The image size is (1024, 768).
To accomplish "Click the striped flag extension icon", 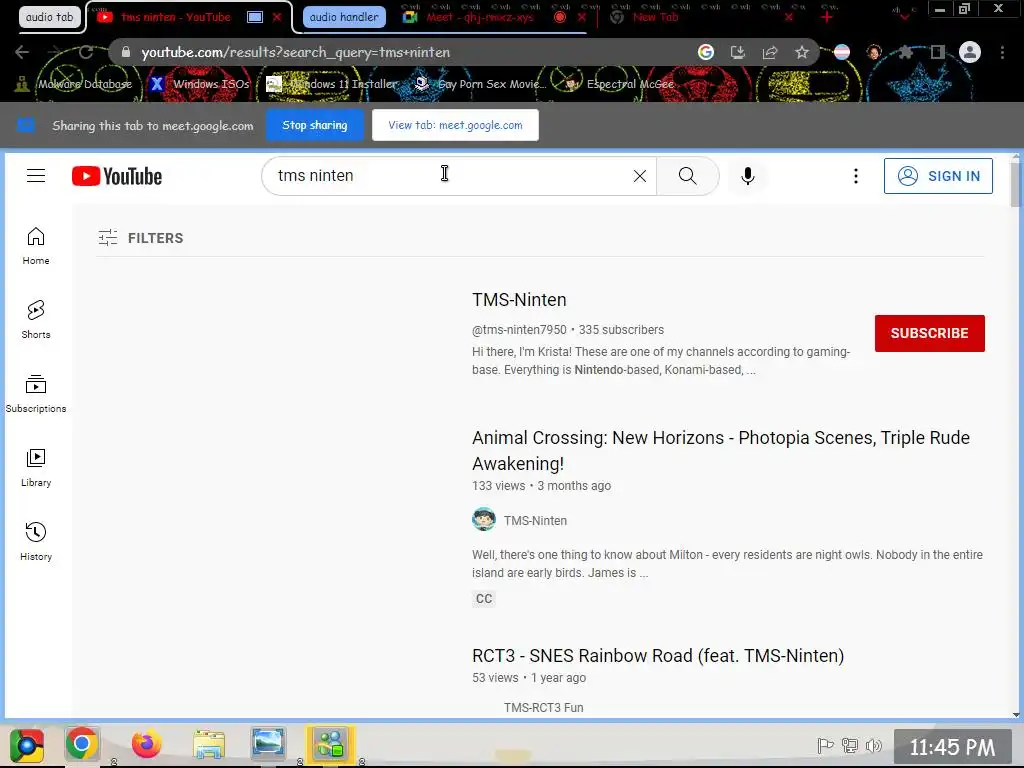I will pyautogui.click(x=842, y=52).
